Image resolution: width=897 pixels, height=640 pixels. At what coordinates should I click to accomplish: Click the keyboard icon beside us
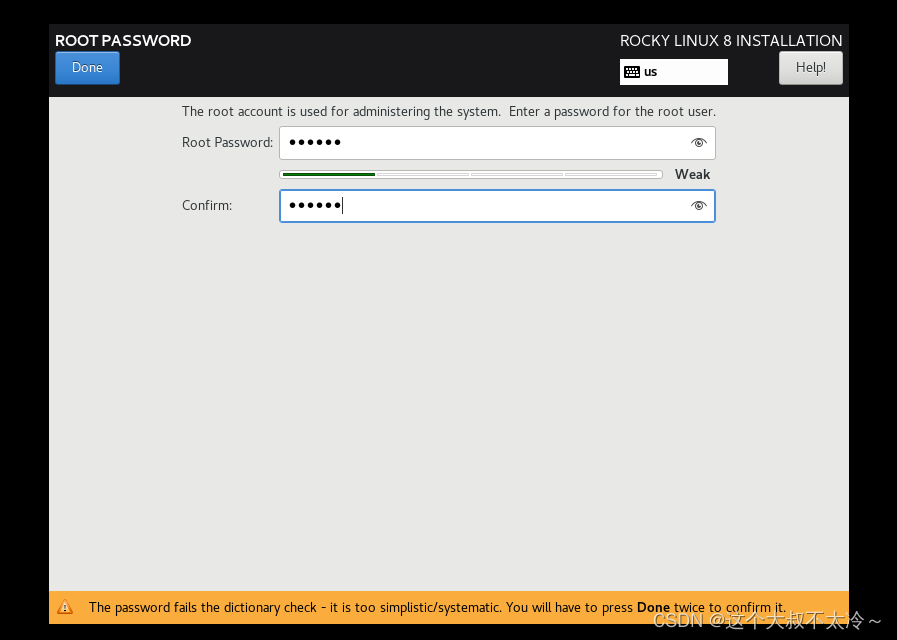tap(632, 72)
